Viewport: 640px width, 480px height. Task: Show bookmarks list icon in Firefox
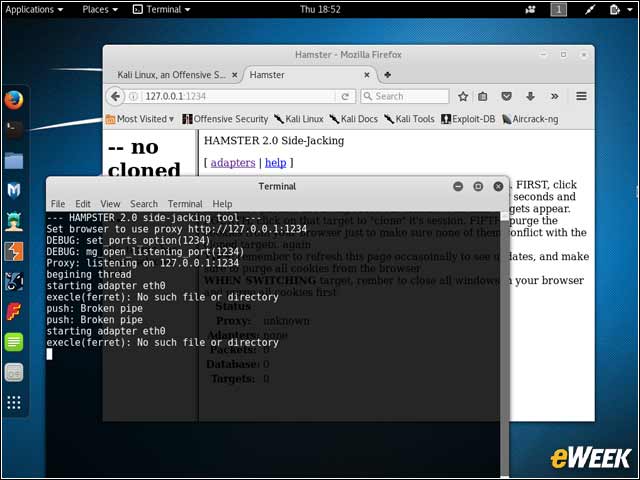point(483,96)
